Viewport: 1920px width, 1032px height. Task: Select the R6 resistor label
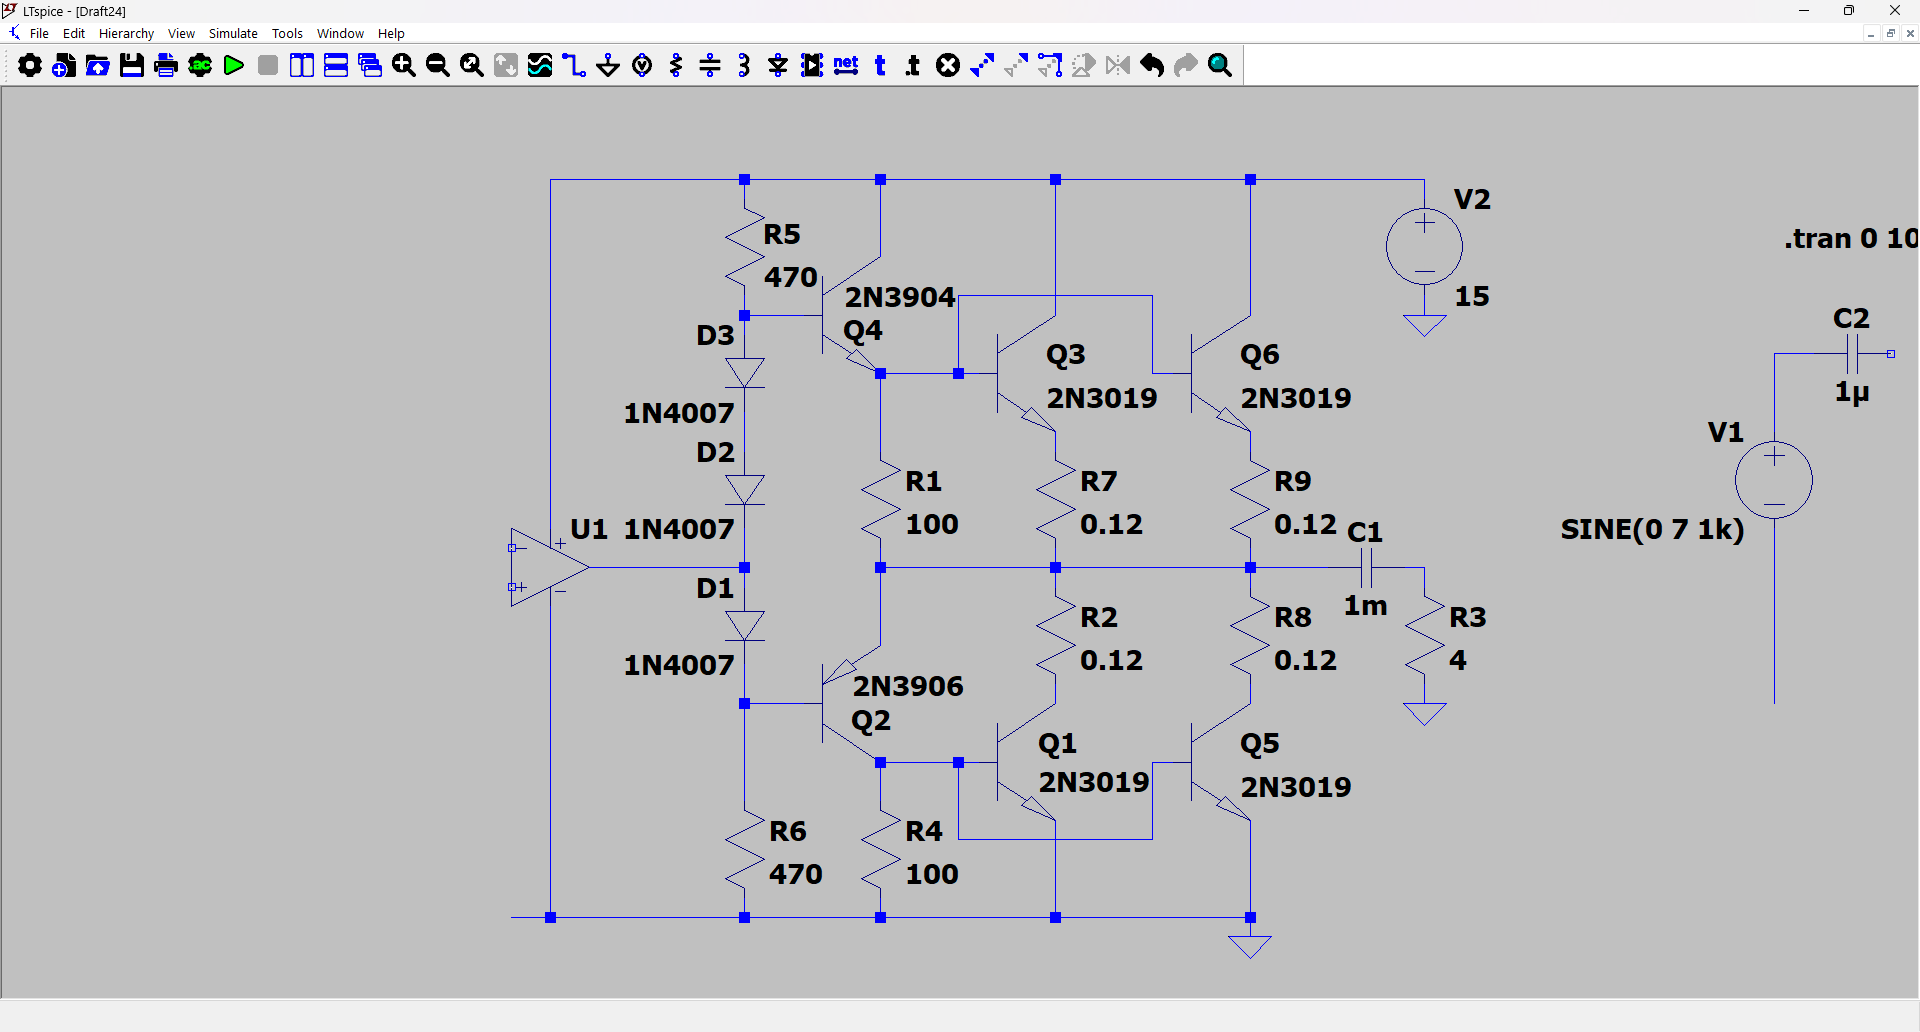[x=788, y=831]
